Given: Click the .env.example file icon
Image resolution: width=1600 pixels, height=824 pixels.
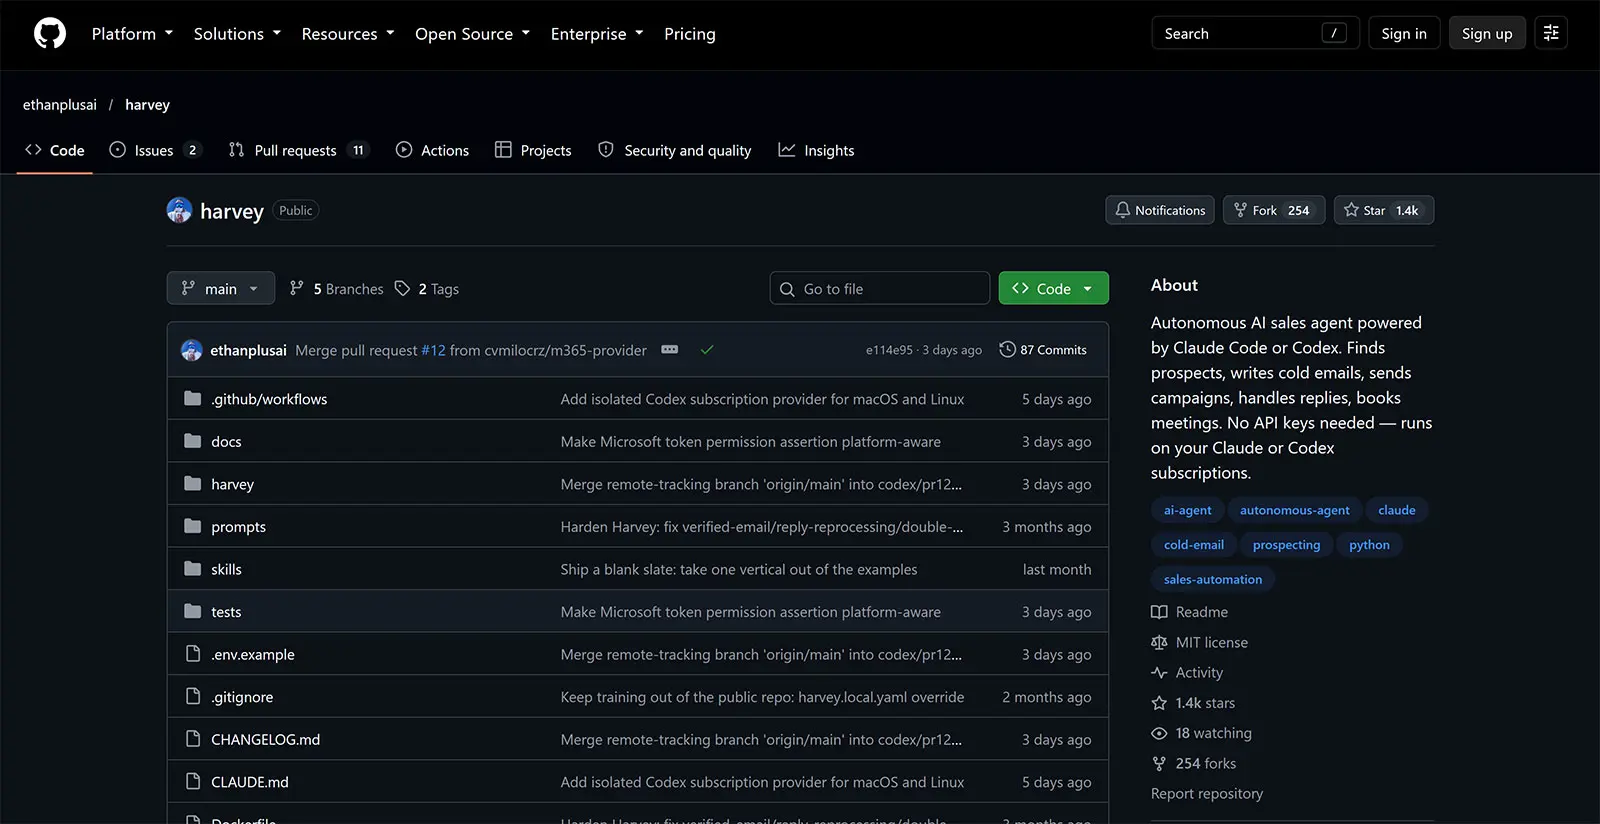Looking at the screenshot, I should [193, 654].
